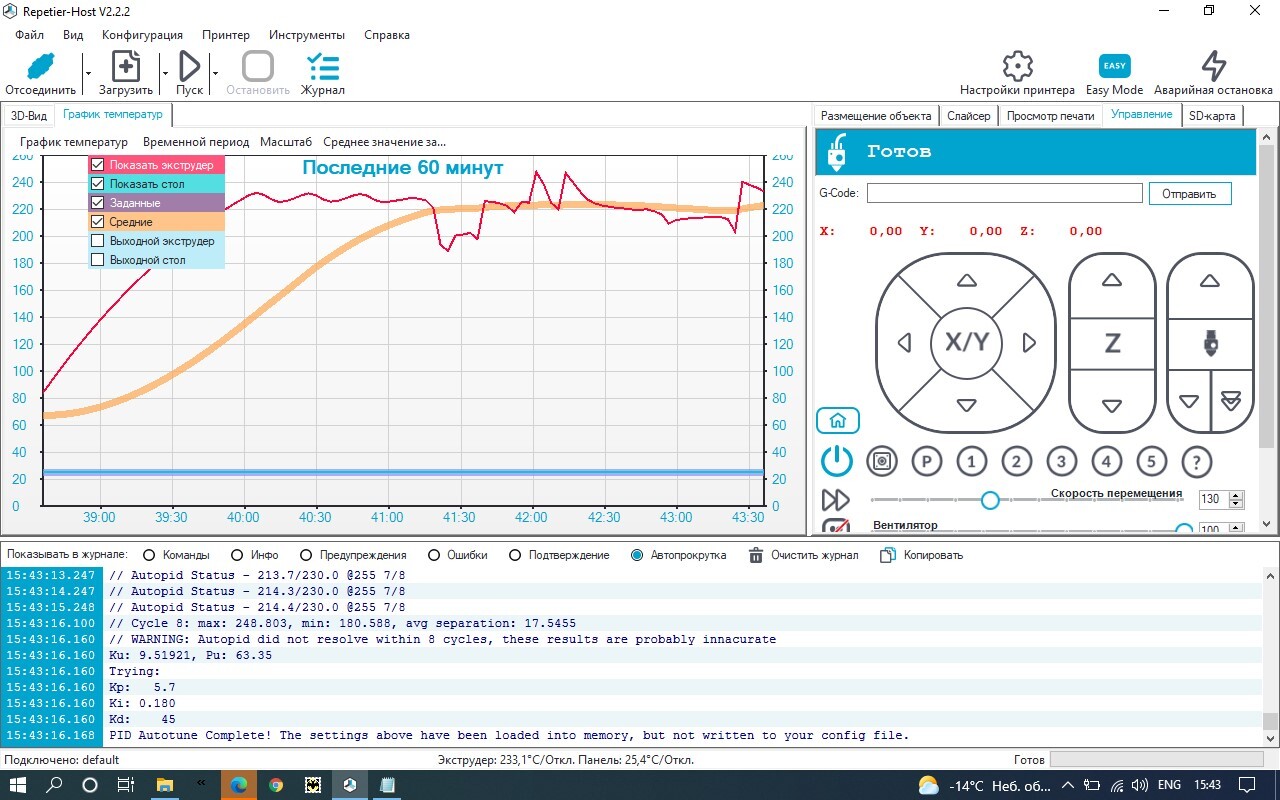Toggle Предупреждения log filter

[x=306, y=555]
